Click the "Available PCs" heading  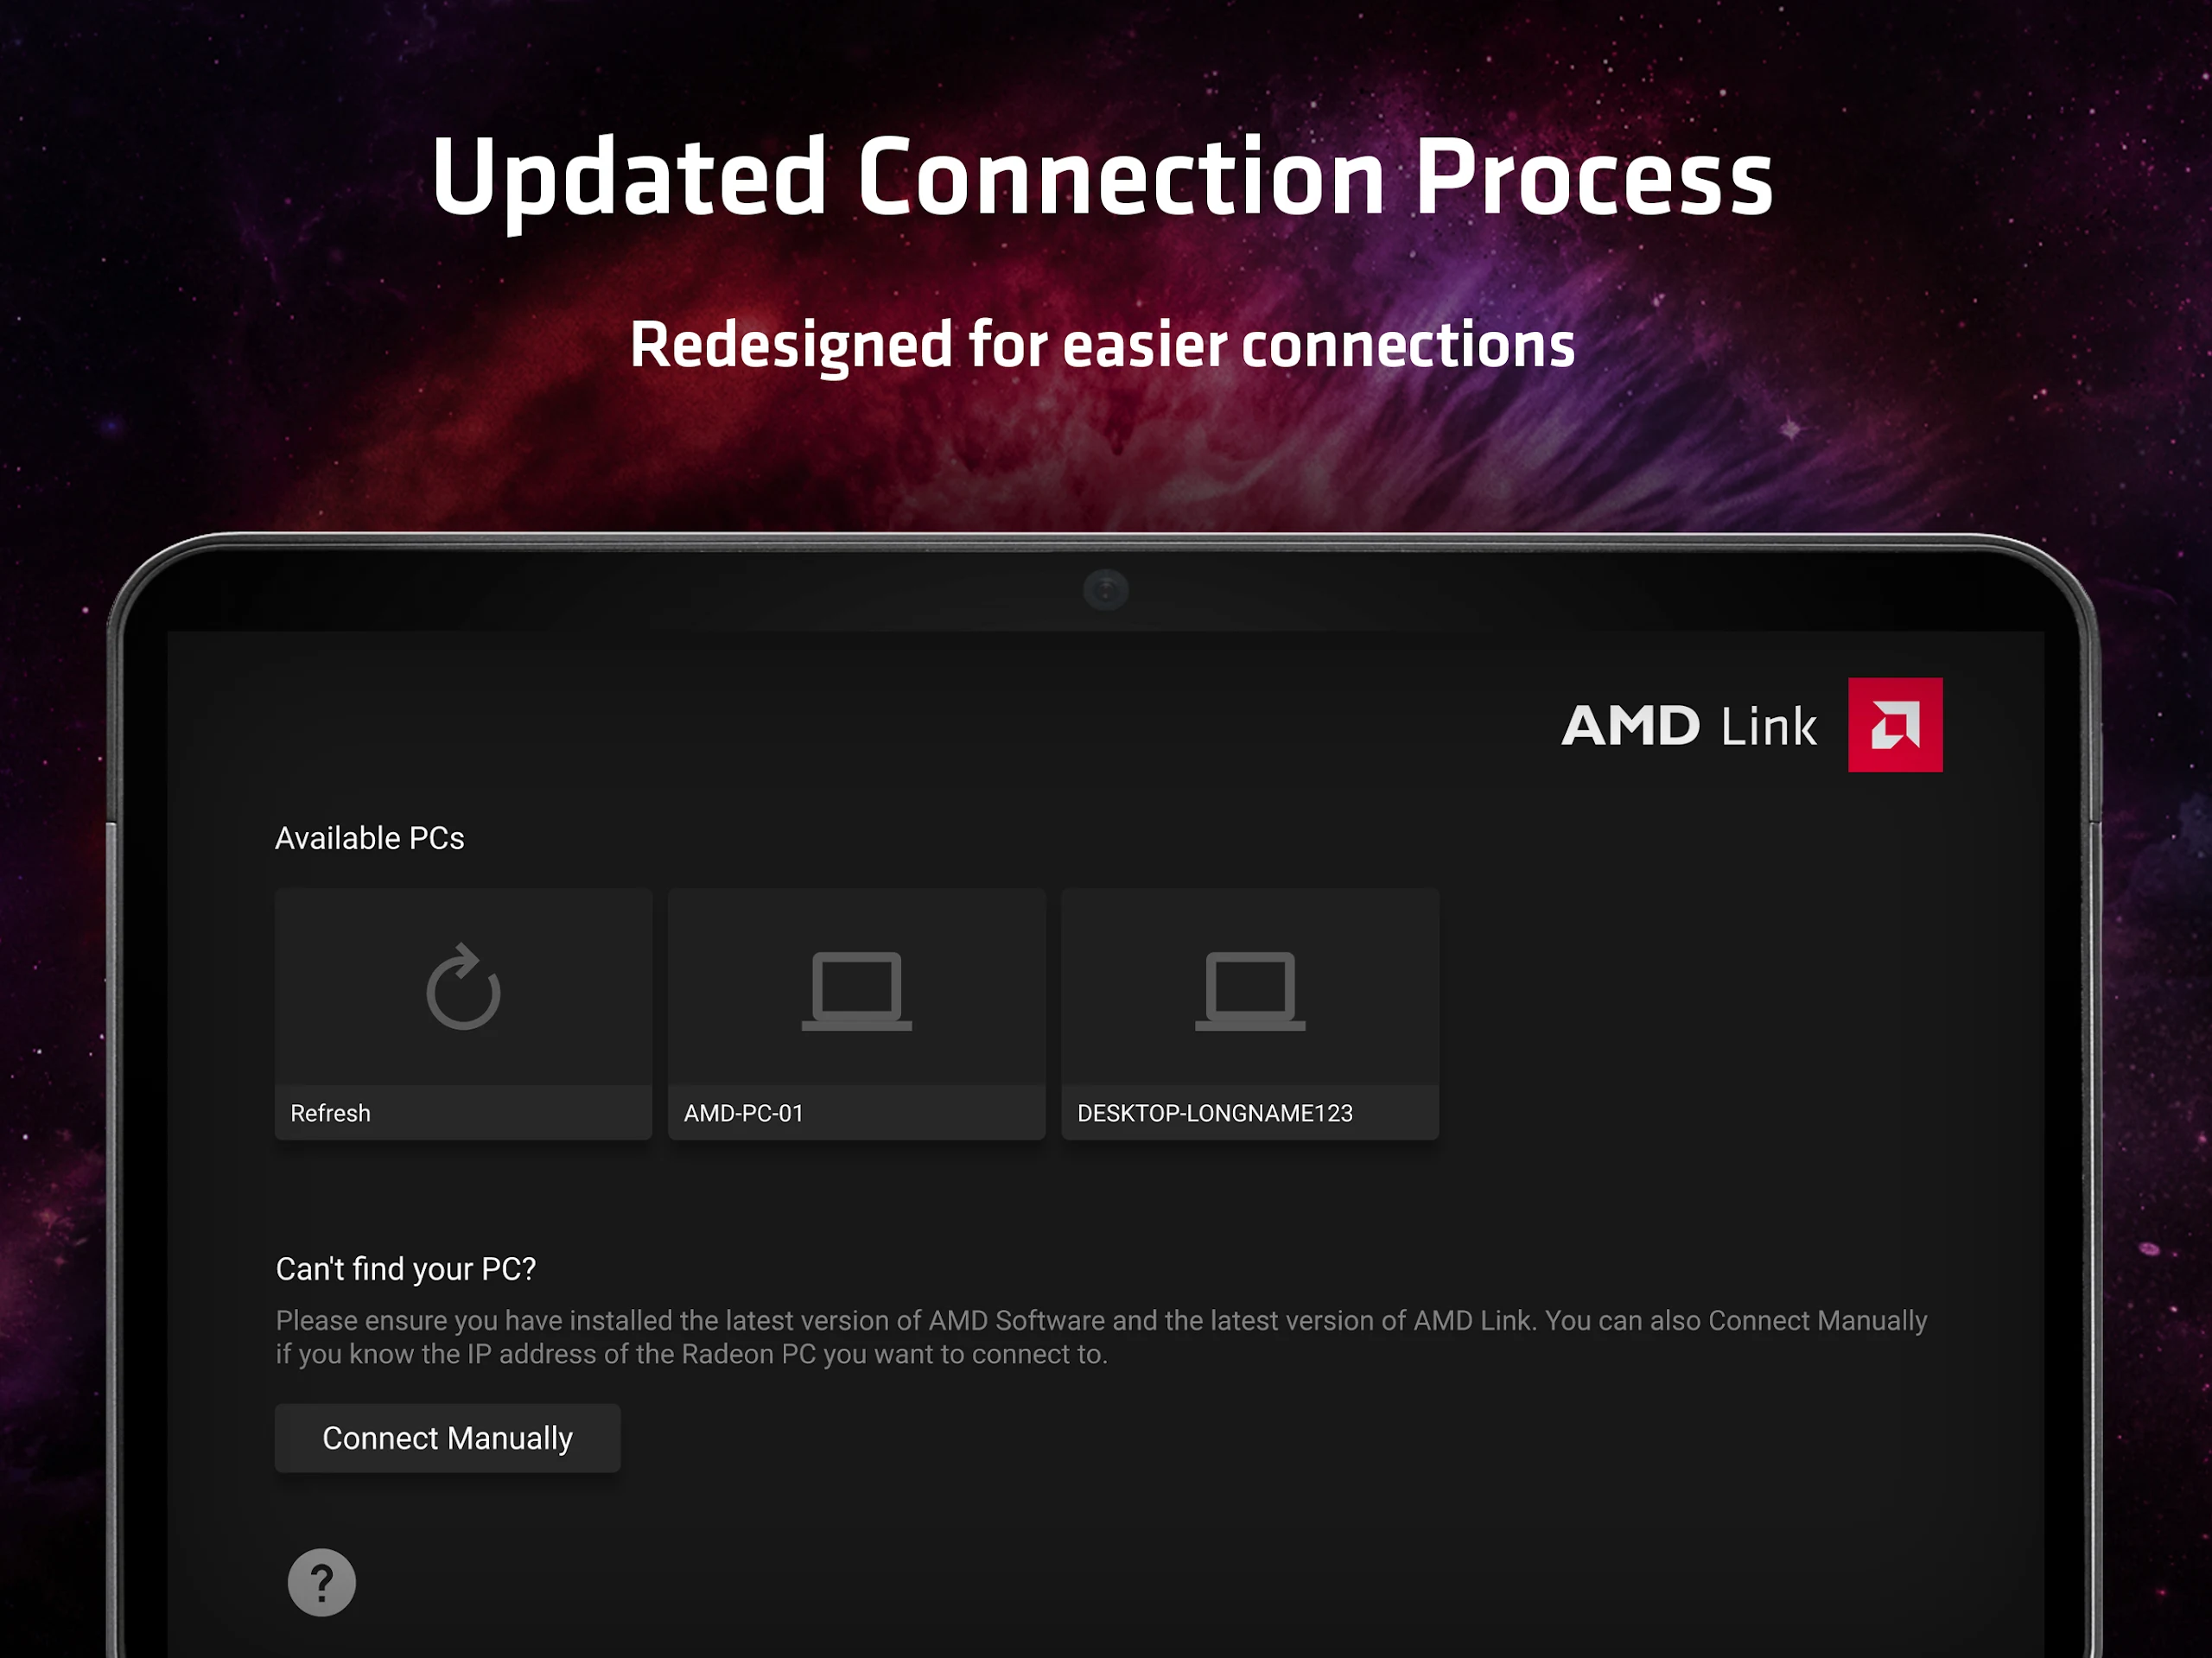pyautogui.click(x=369, y=838)
